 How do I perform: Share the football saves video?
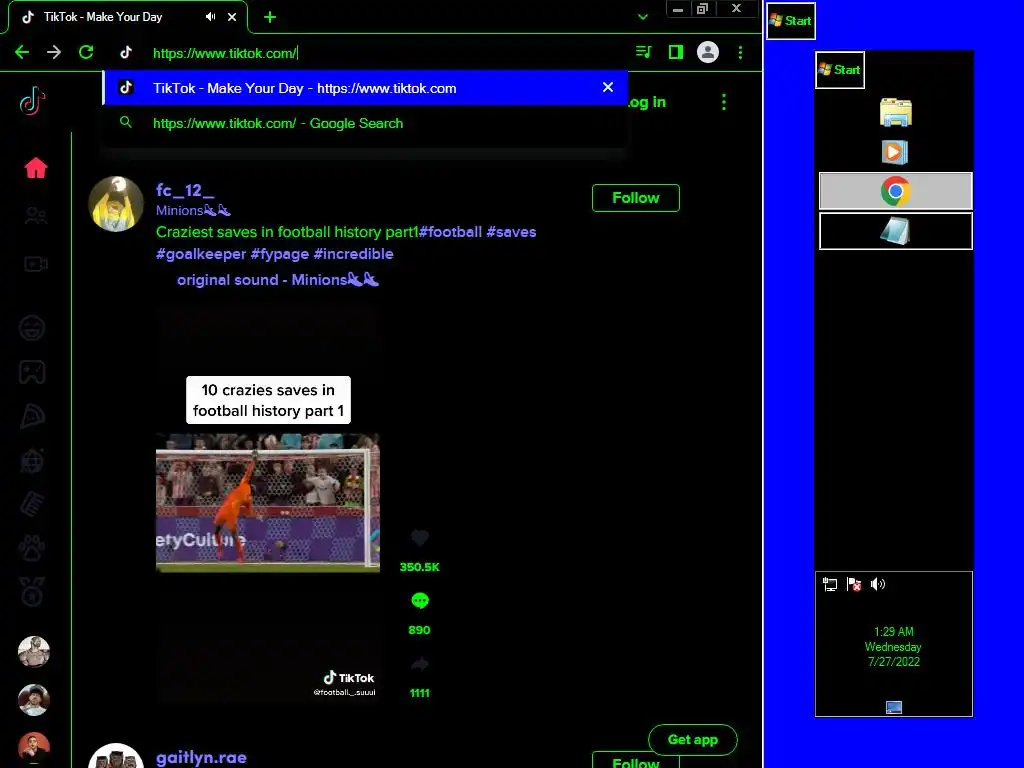[420, 664]
